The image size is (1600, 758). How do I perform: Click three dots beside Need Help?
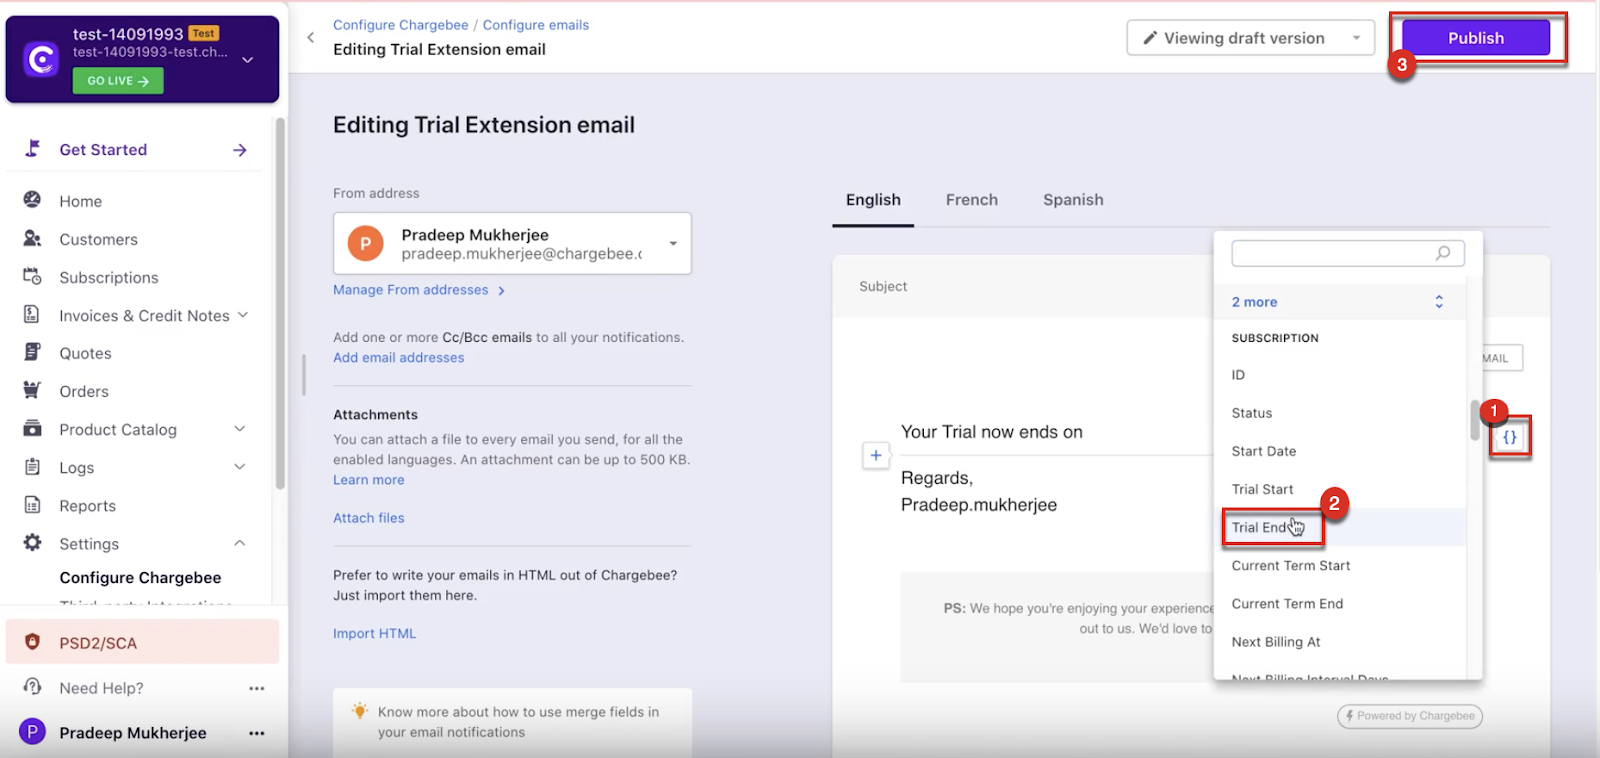tap(257, 688)
